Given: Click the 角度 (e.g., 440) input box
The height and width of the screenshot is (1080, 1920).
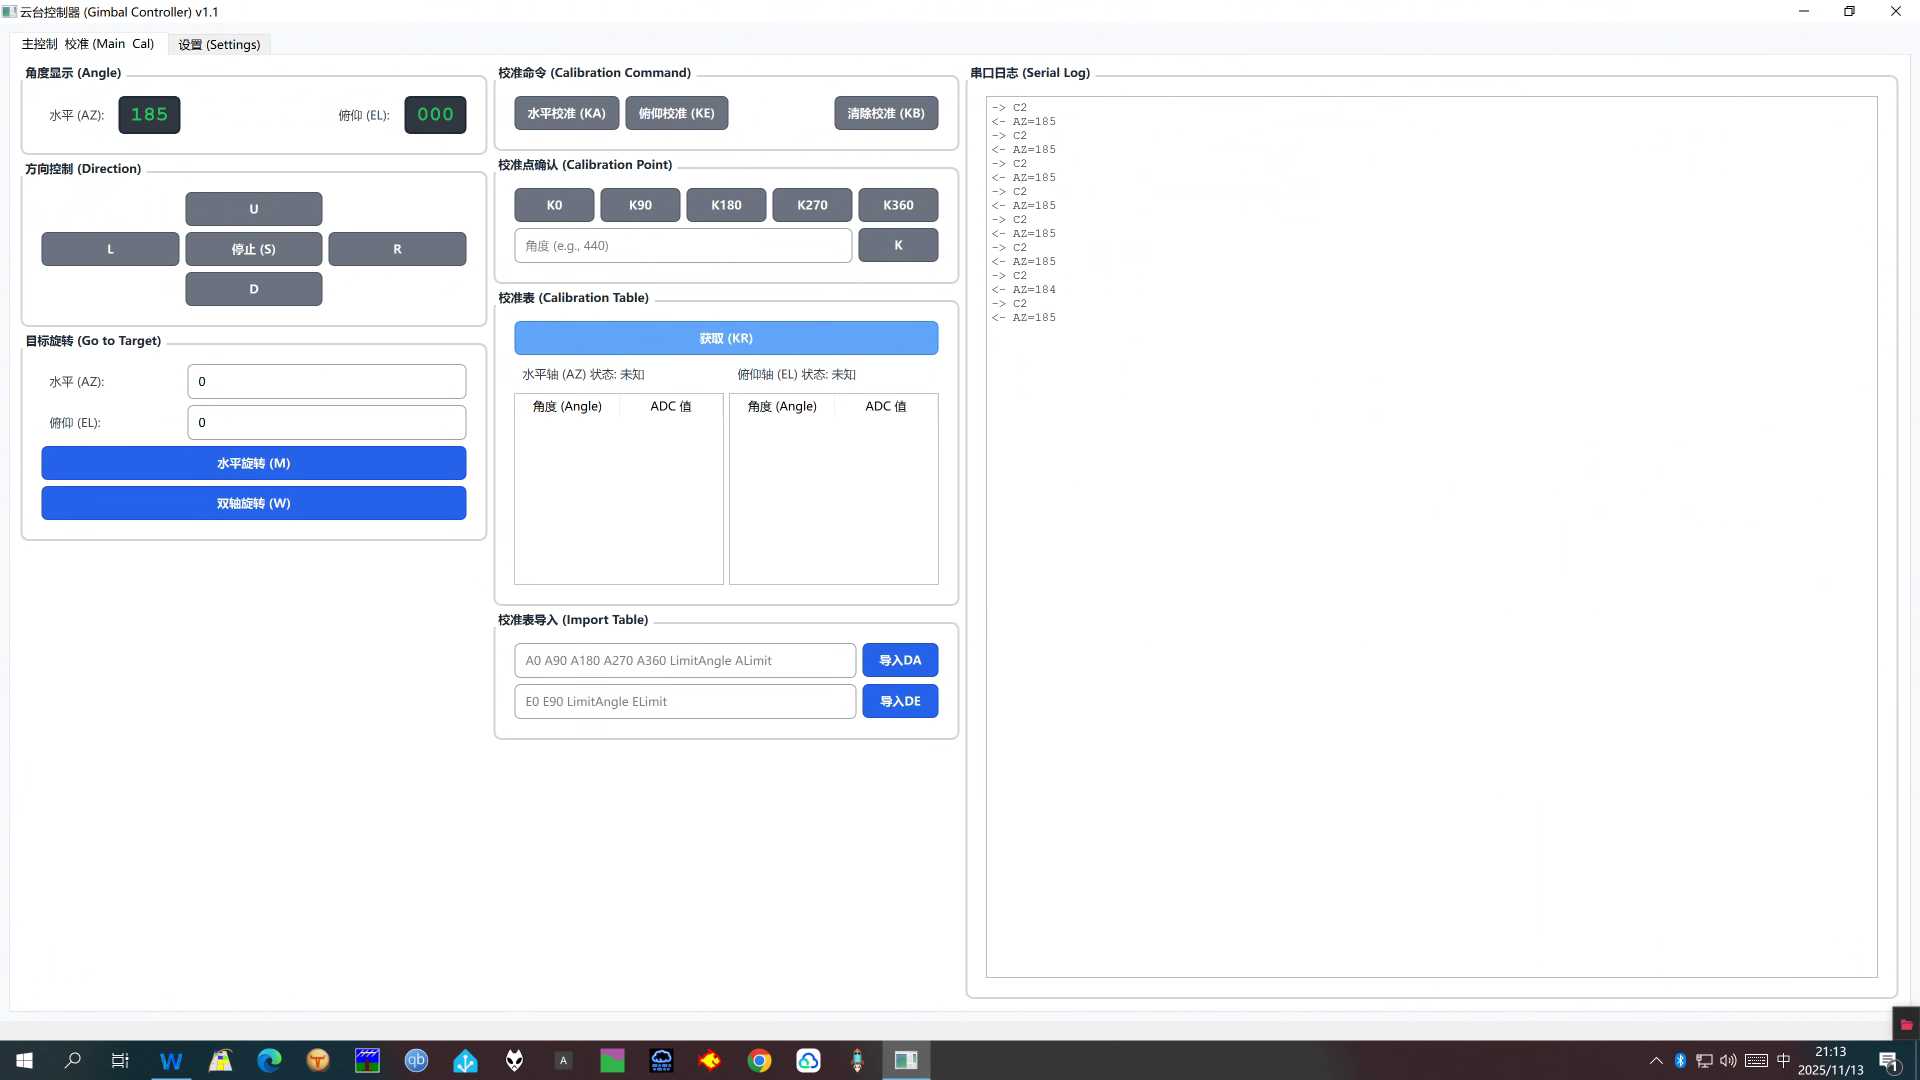Looking at the screenshot, I should 683,246.
